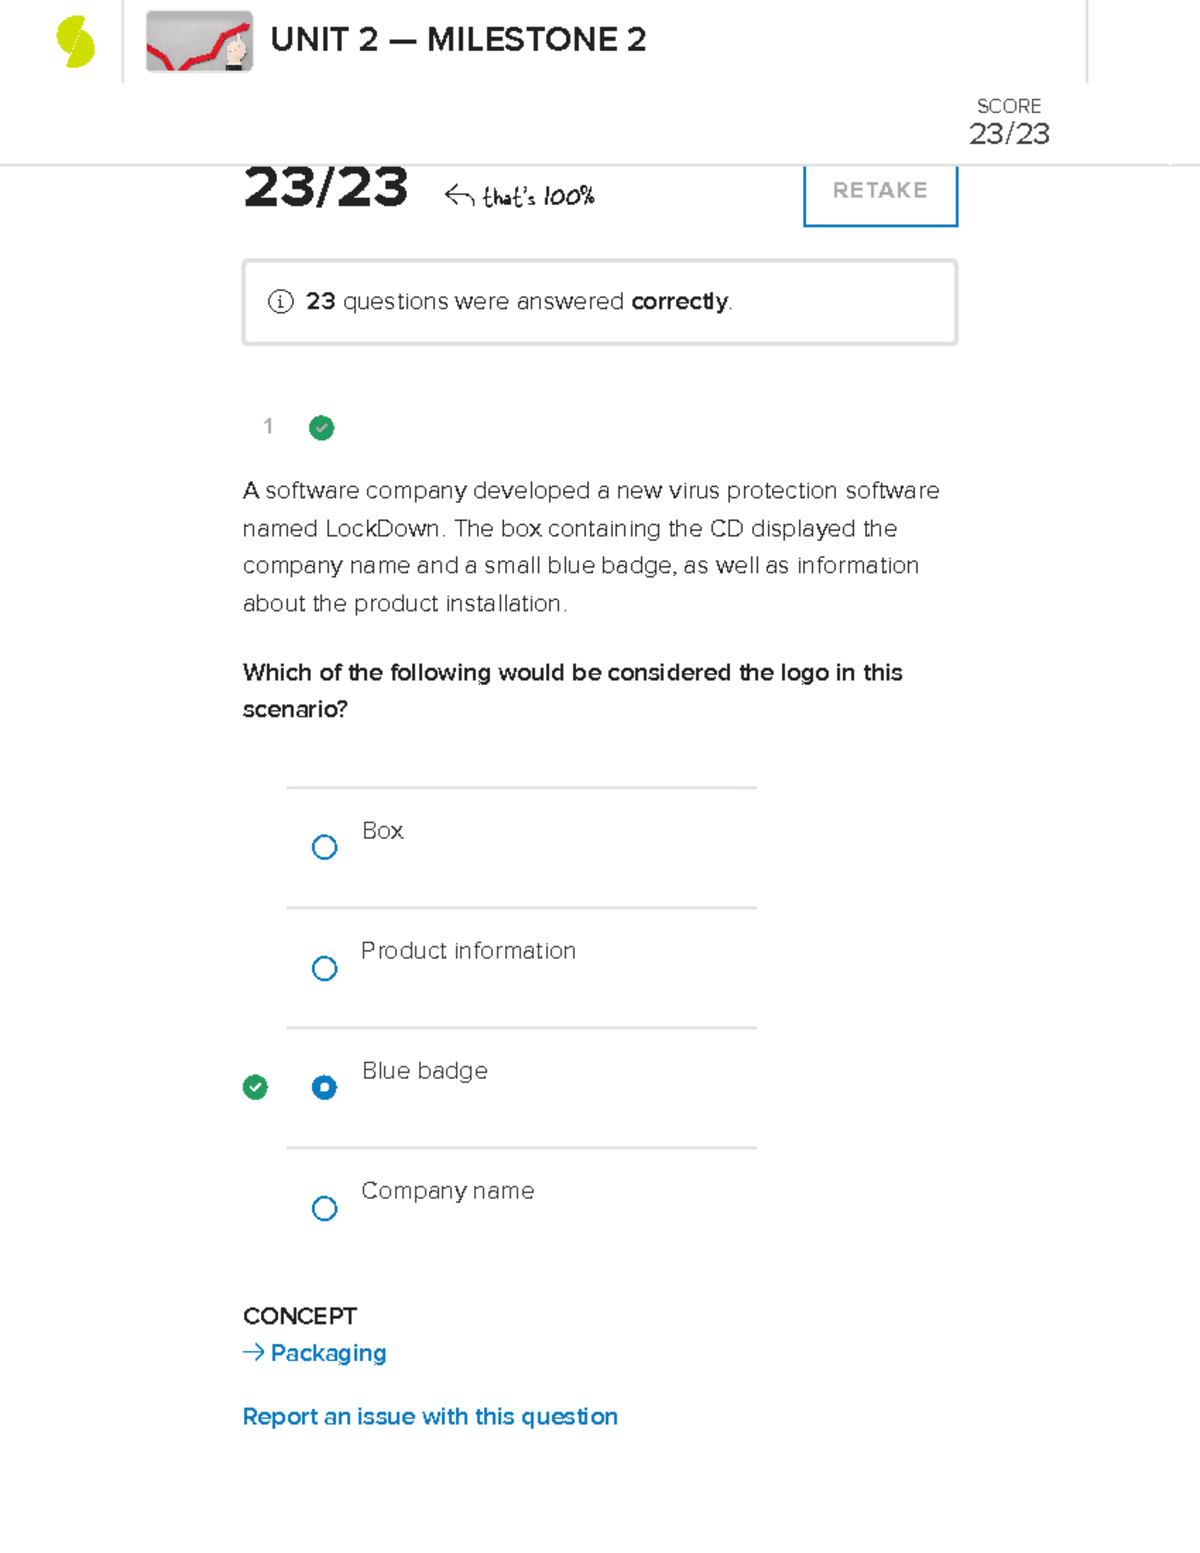Expand details for question 1
The width and height of the screenshot is (1200, 1553).
pos(268,427)
